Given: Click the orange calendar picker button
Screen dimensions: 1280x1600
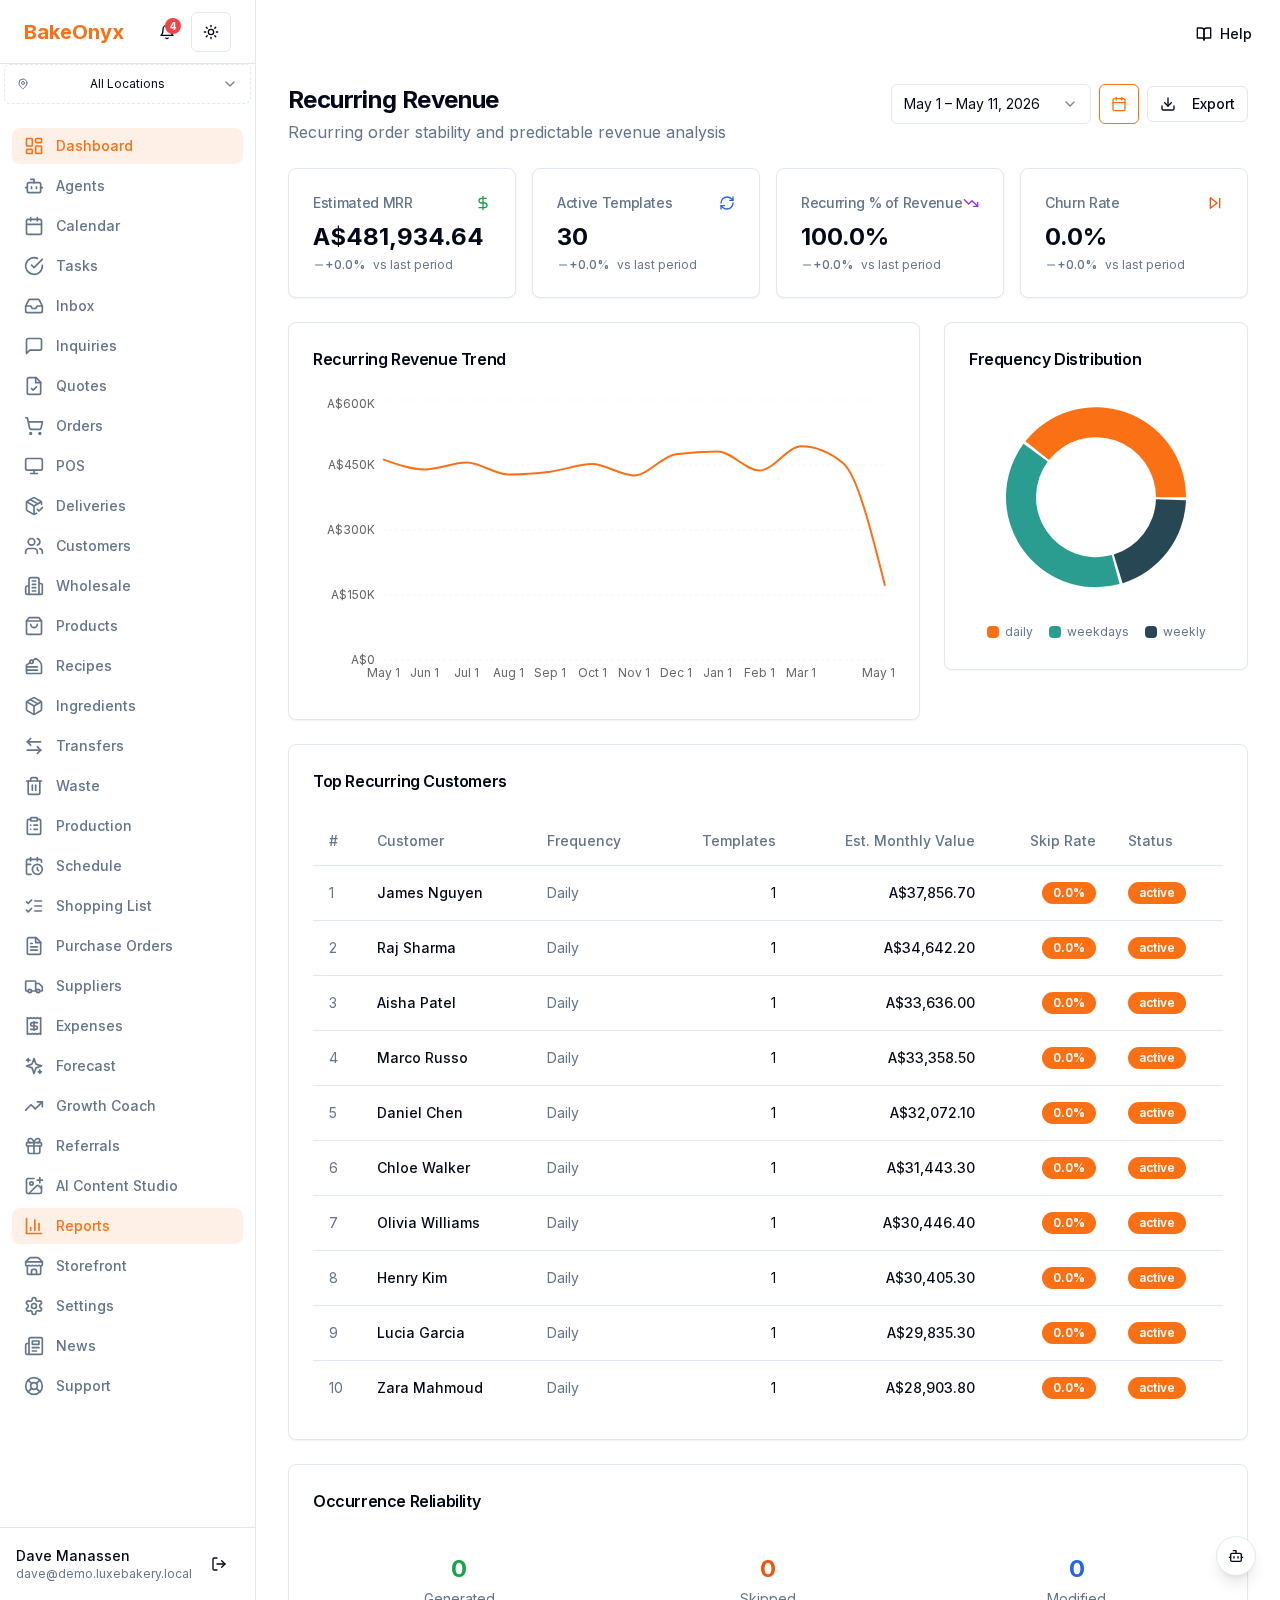Looking at the screenshot, I should pos(1119,104).
